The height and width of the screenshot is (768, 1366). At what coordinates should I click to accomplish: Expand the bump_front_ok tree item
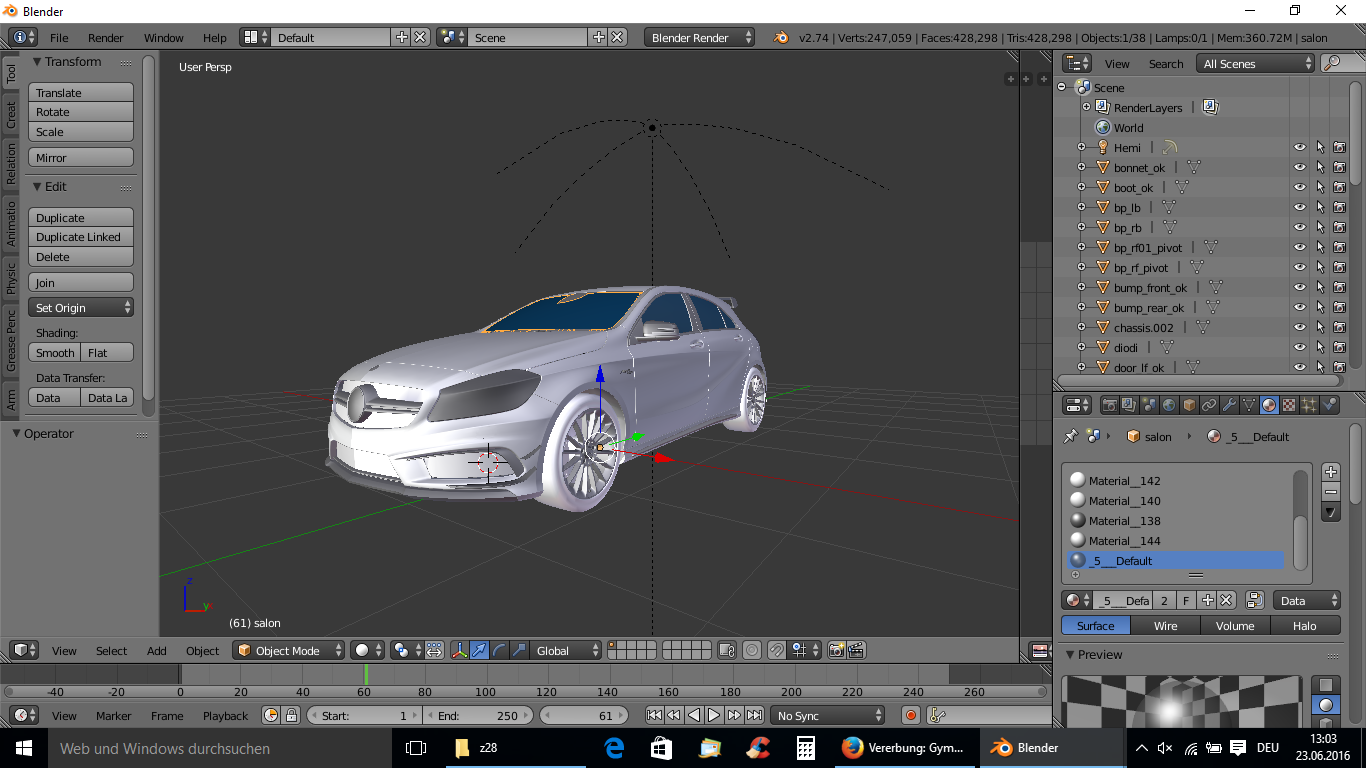click(x=1081, y=287)
